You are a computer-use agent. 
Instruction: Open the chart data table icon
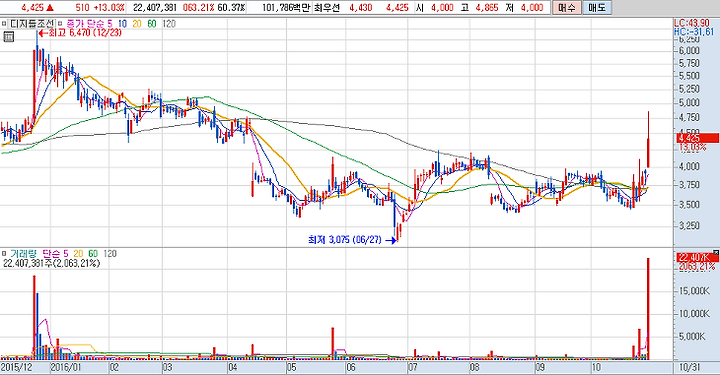(x=8, y=37)
